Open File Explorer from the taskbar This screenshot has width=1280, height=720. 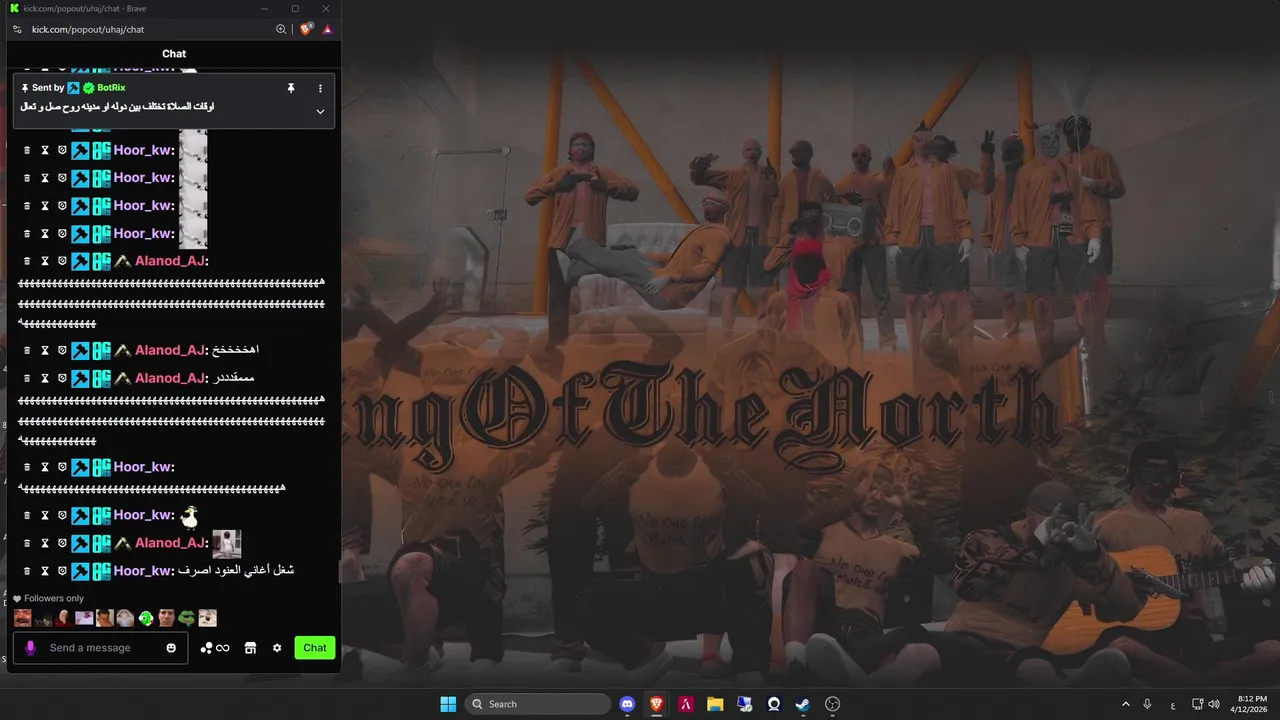715,704
